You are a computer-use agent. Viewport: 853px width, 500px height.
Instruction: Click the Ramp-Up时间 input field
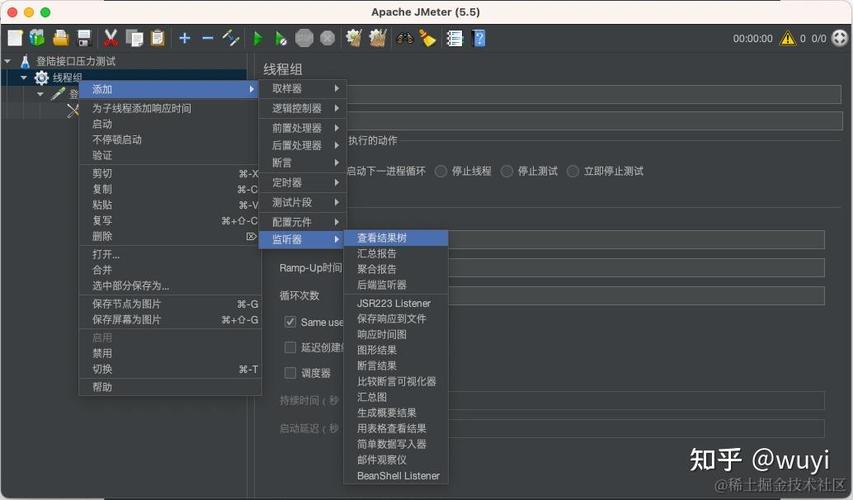tap(636, 268)
